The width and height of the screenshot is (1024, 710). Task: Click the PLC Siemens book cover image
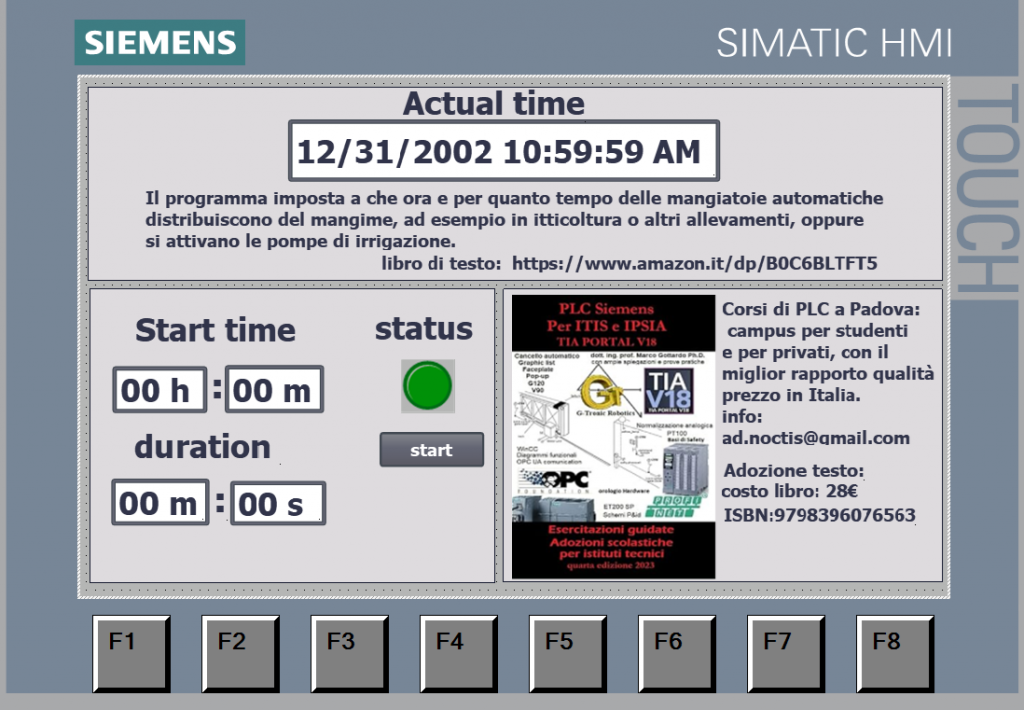(x=613, y=436)
